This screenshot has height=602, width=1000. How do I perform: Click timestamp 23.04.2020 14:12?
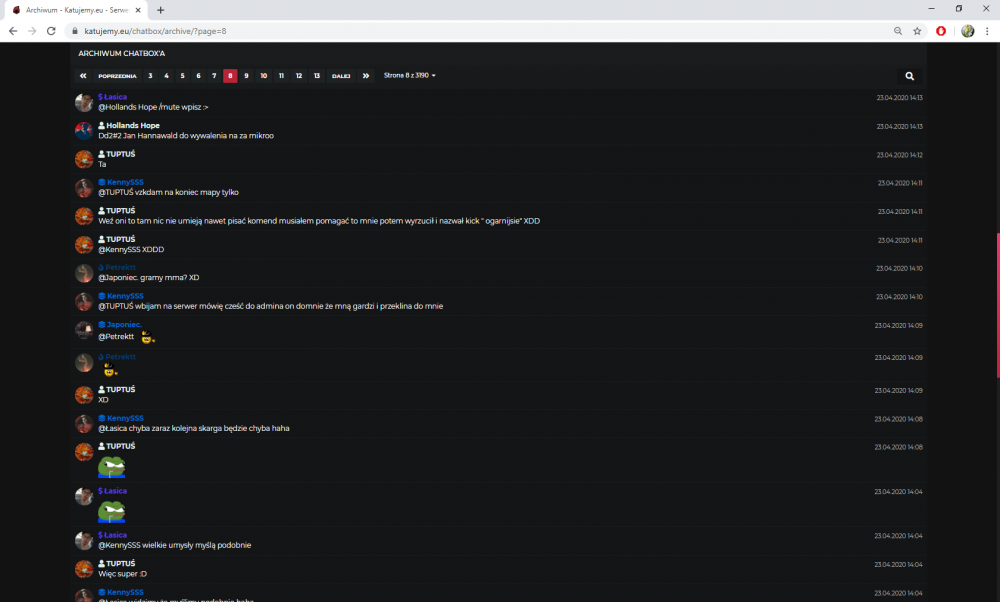899,155
